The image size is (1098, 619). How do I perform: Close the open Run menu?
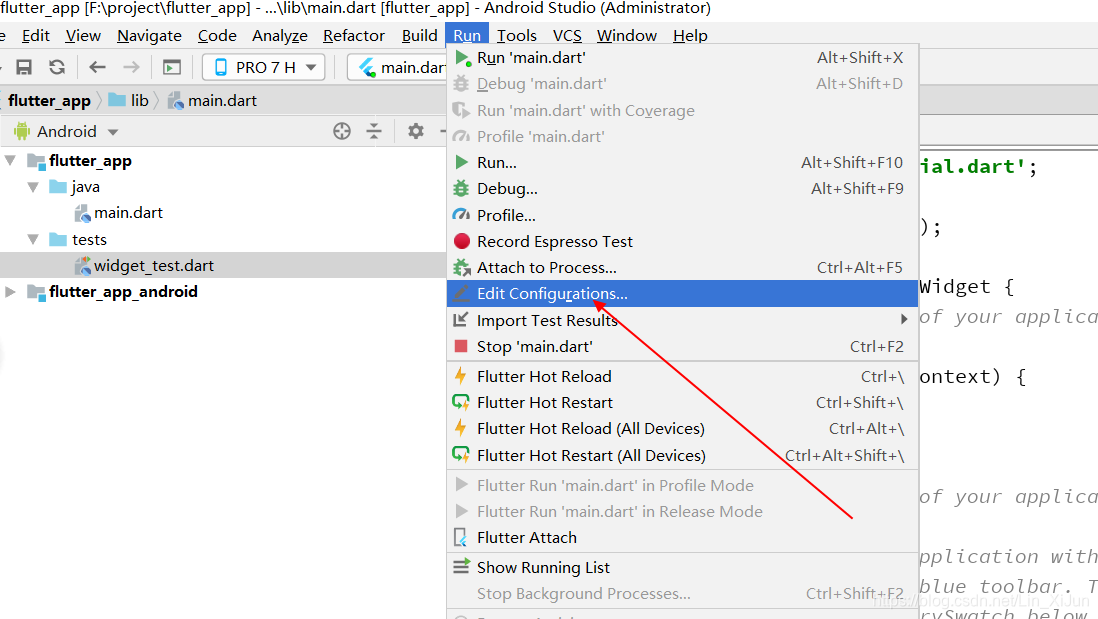tap(467, 36)
